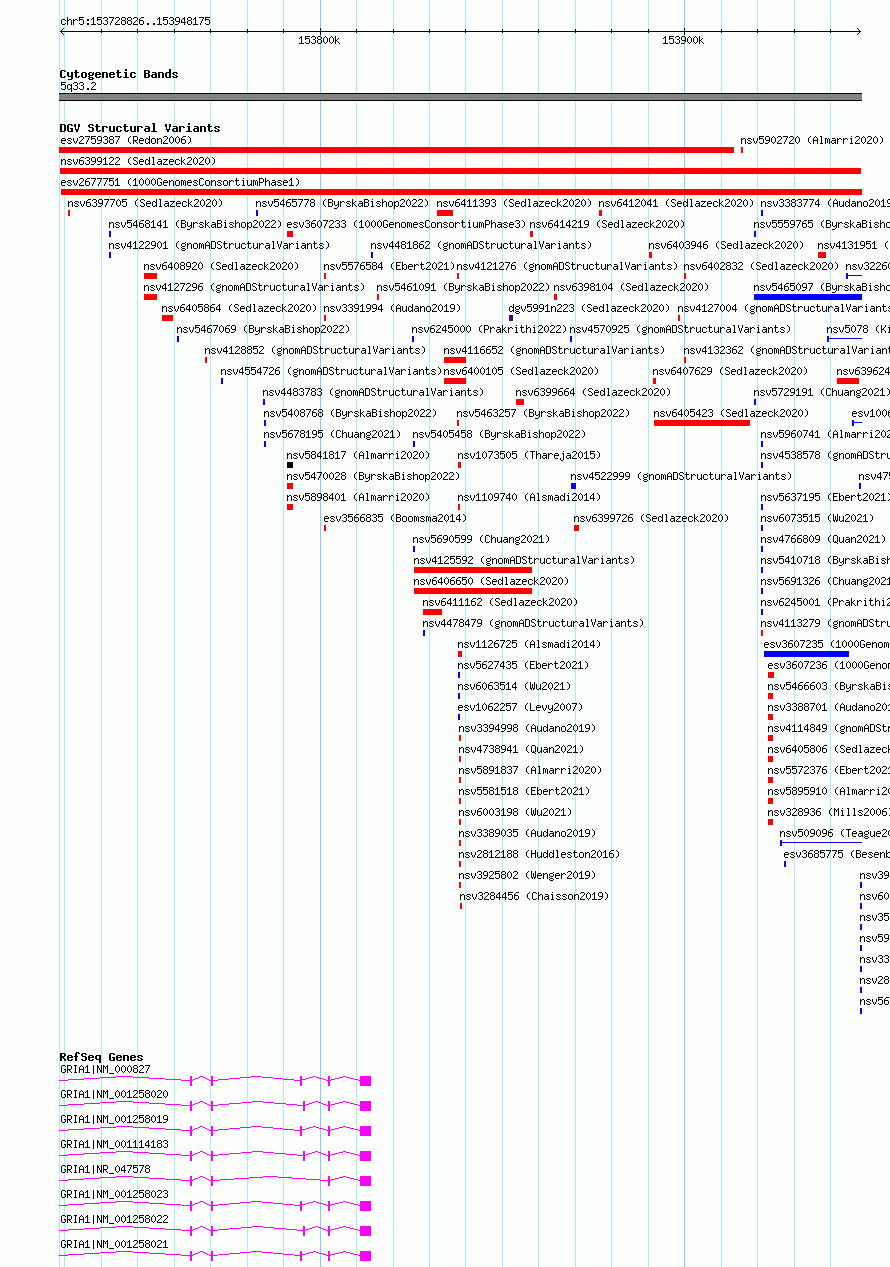
Task: Click the nsv6405423 (Sedlazeck2020) red bar
Action: click(x=702, y=423)
